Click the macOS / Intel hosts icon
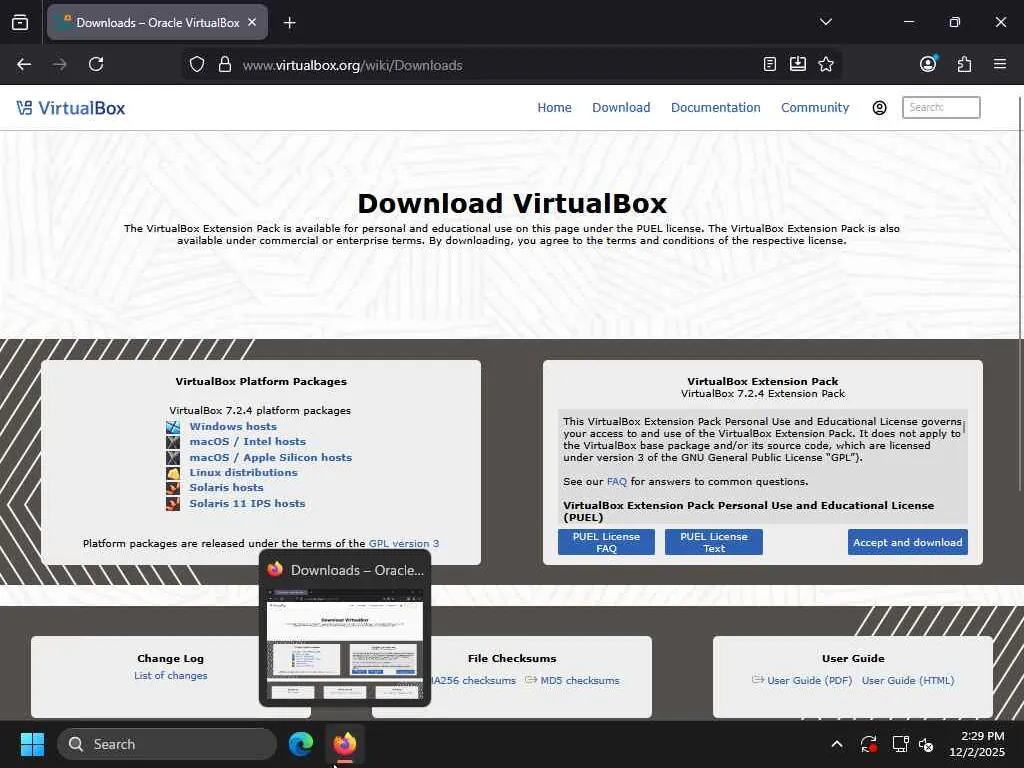The image size is (1024, 768). 172,442
